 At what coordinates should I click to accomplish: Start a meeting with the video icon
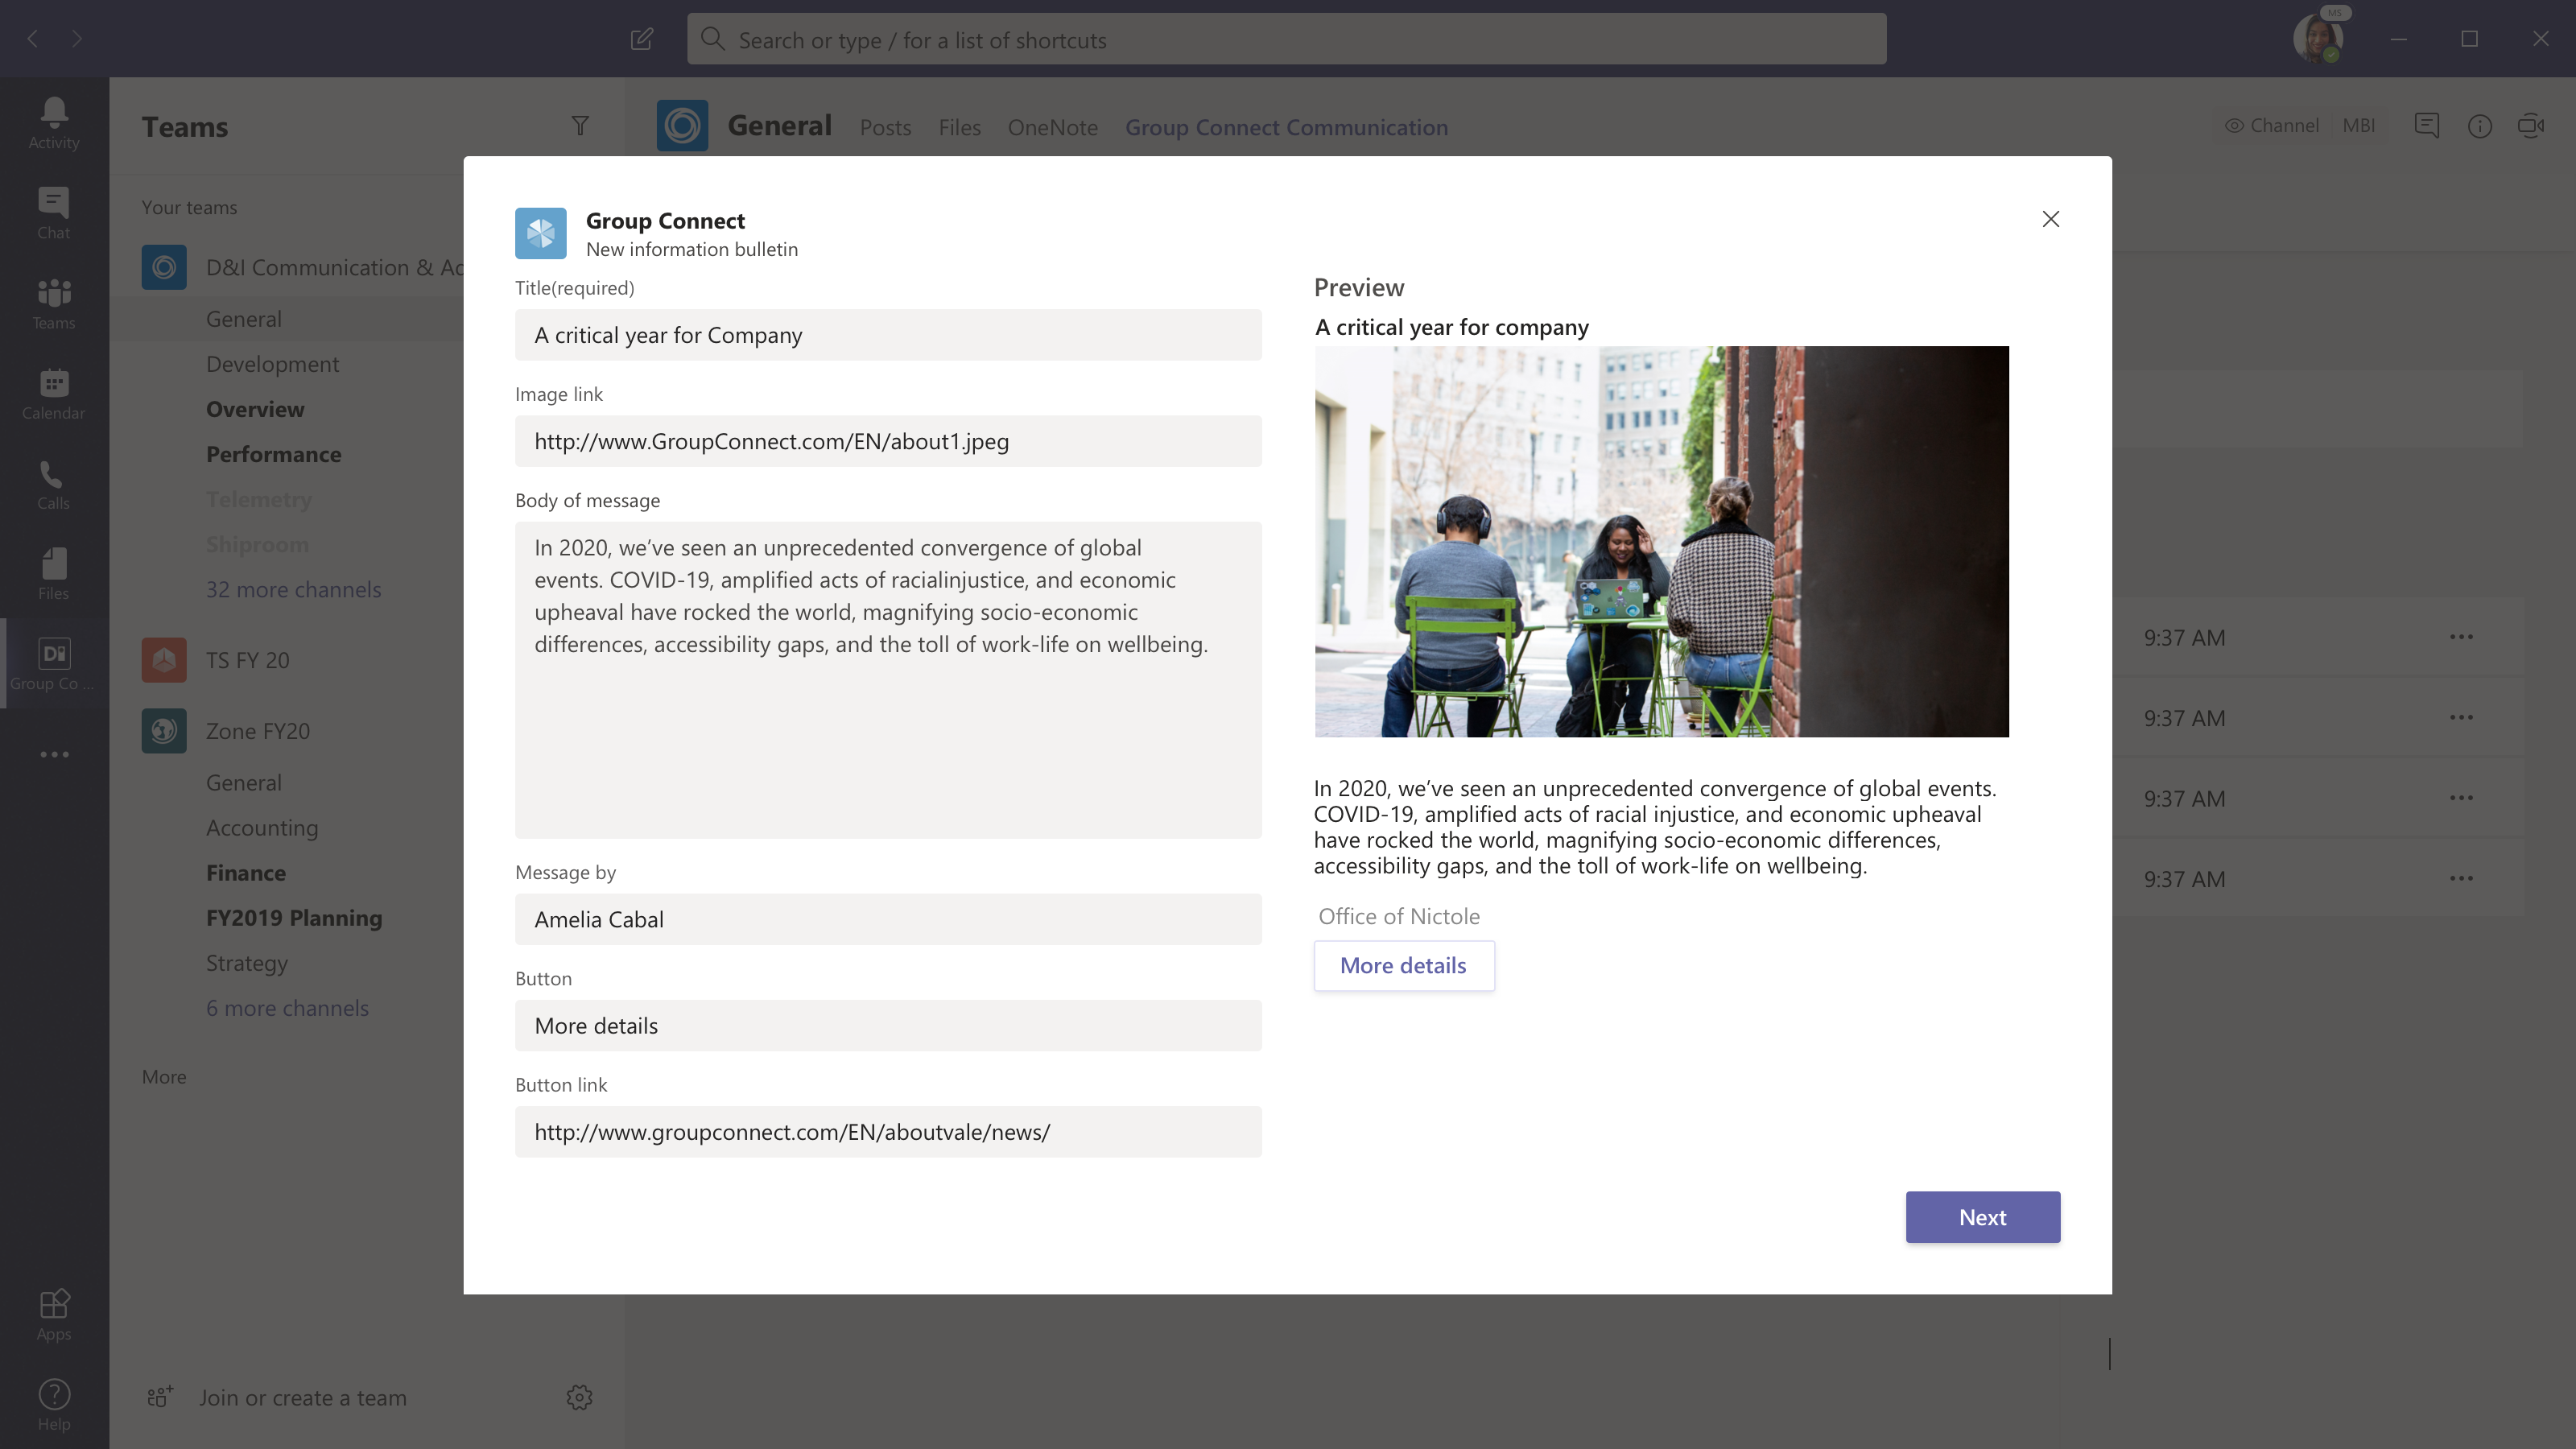point(2531,126)
